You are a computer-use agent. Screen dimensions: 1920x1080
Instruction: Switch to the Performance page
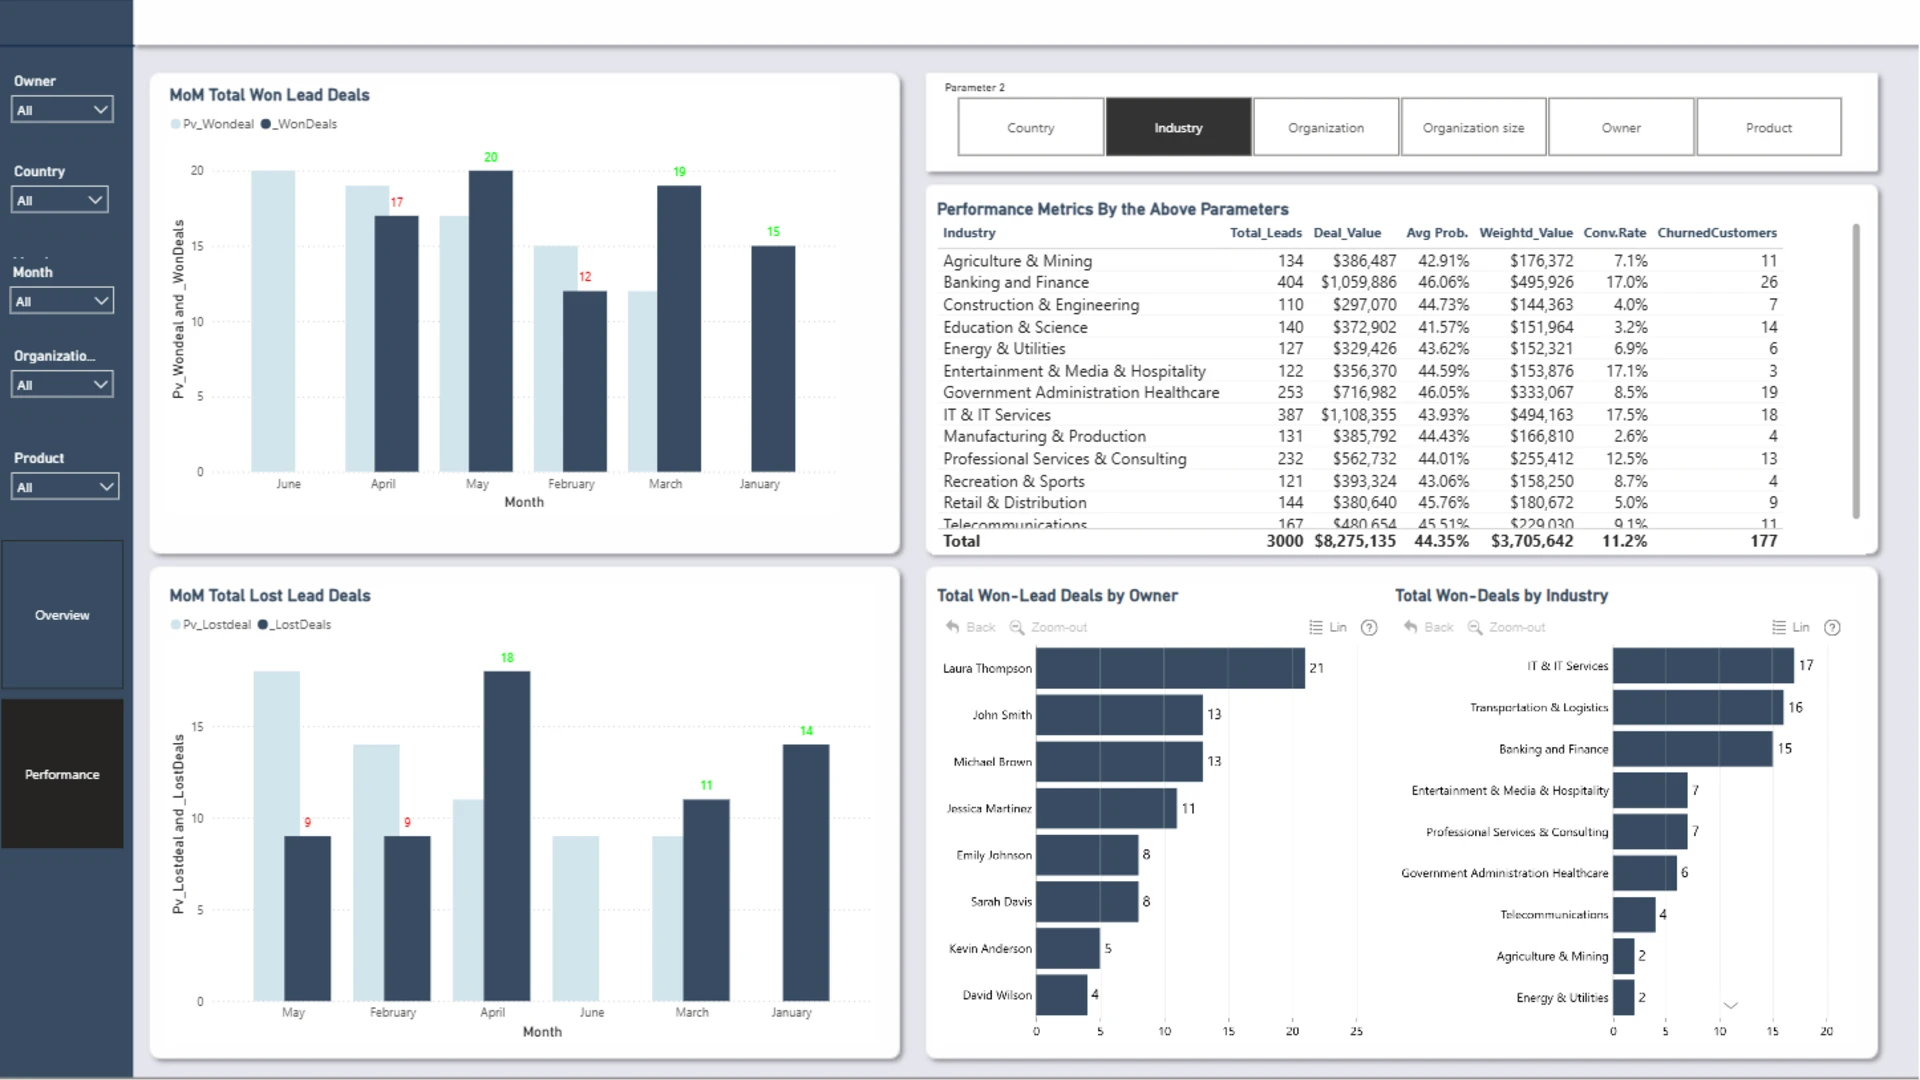pos(62,774)
